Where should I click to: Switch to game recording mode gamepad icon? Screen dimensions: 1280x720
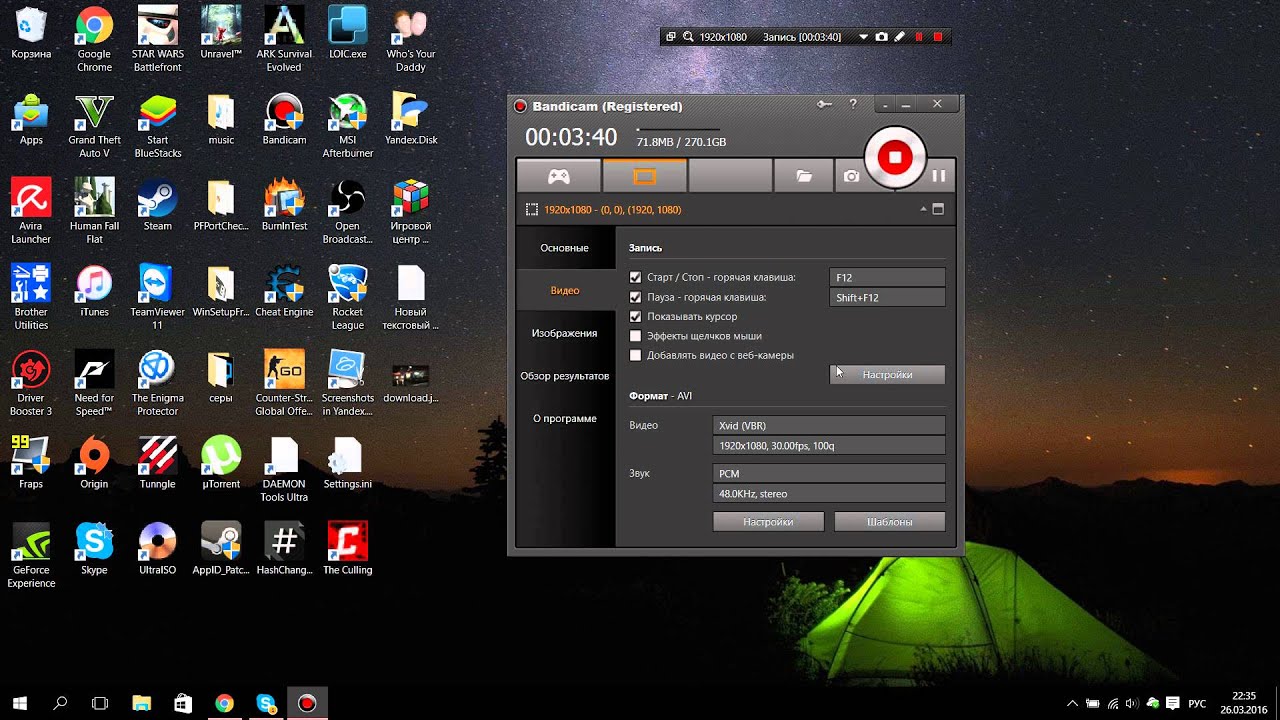click(558, 176)
